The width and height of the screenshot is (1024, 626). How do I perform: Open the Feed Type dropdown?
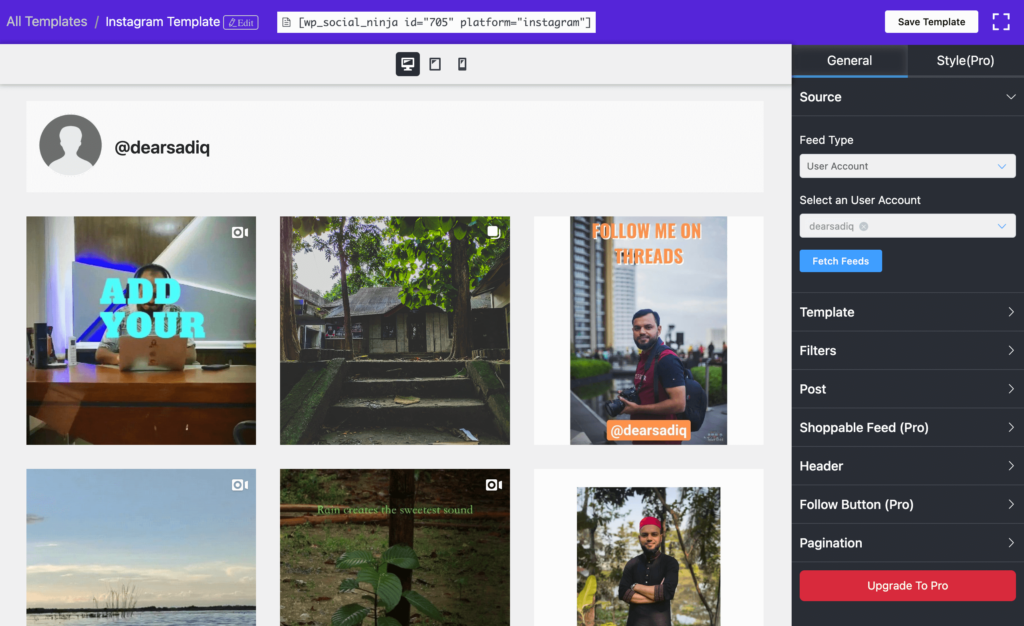click(x=906, y=165)
